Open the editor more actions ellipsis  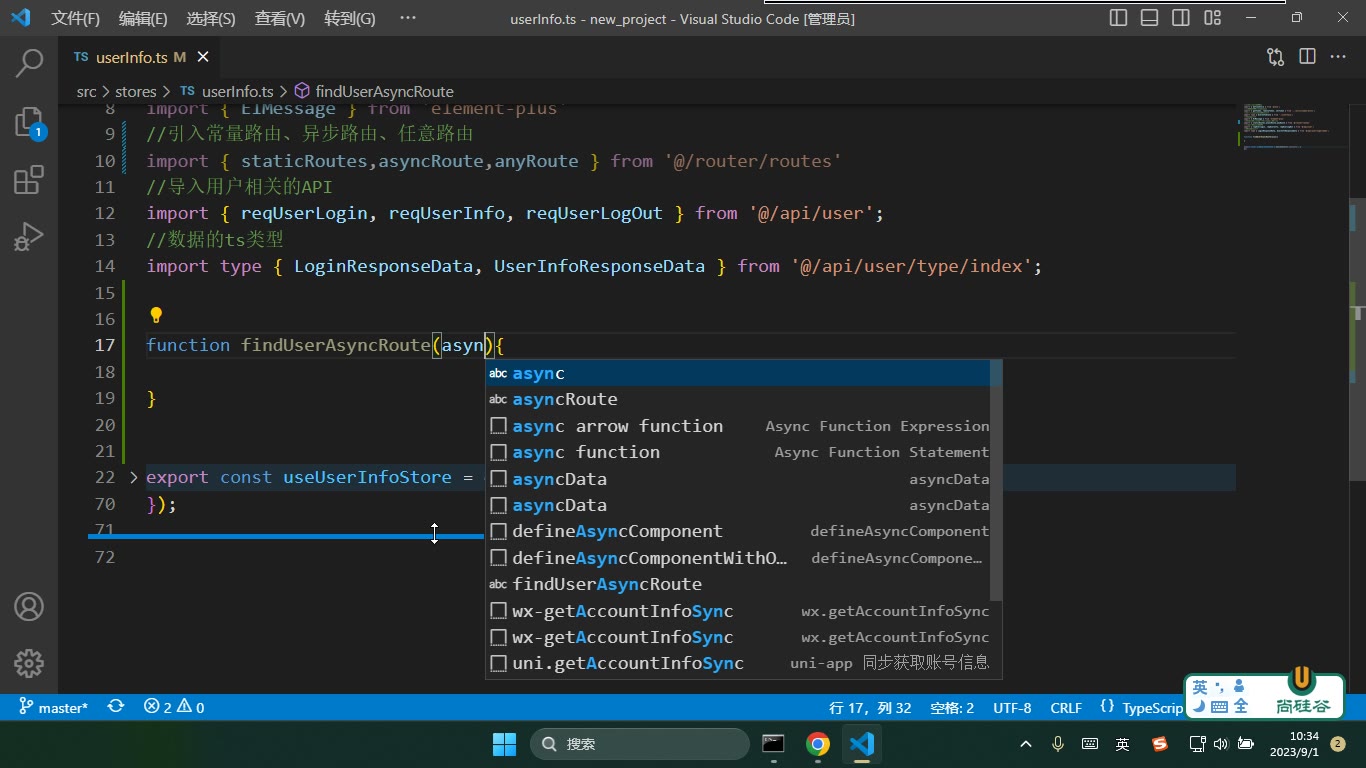coord(1338,57)
